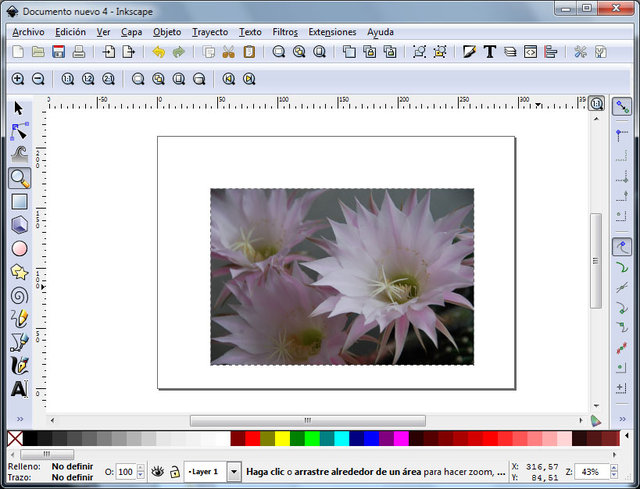This screenshot has height=489, width=640.
Task: Open the Layer 1 dropdown
Action: (x=234, y=471)
